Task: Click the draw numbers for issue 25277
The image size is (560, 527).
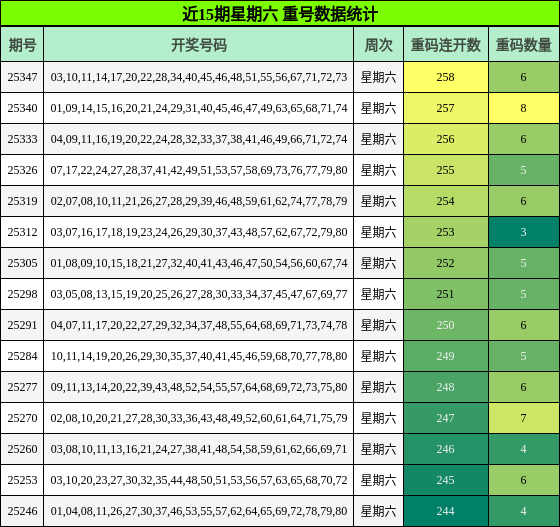Action: 199,387
